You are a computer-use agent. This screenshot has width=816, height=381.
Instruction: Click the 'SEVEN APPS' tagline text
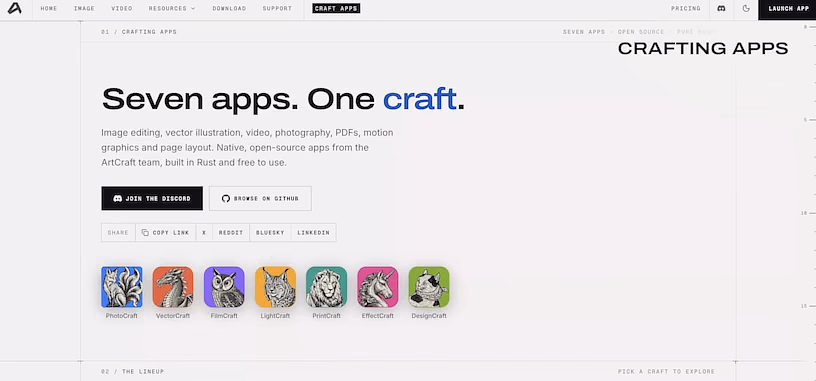tap(584, 32)
